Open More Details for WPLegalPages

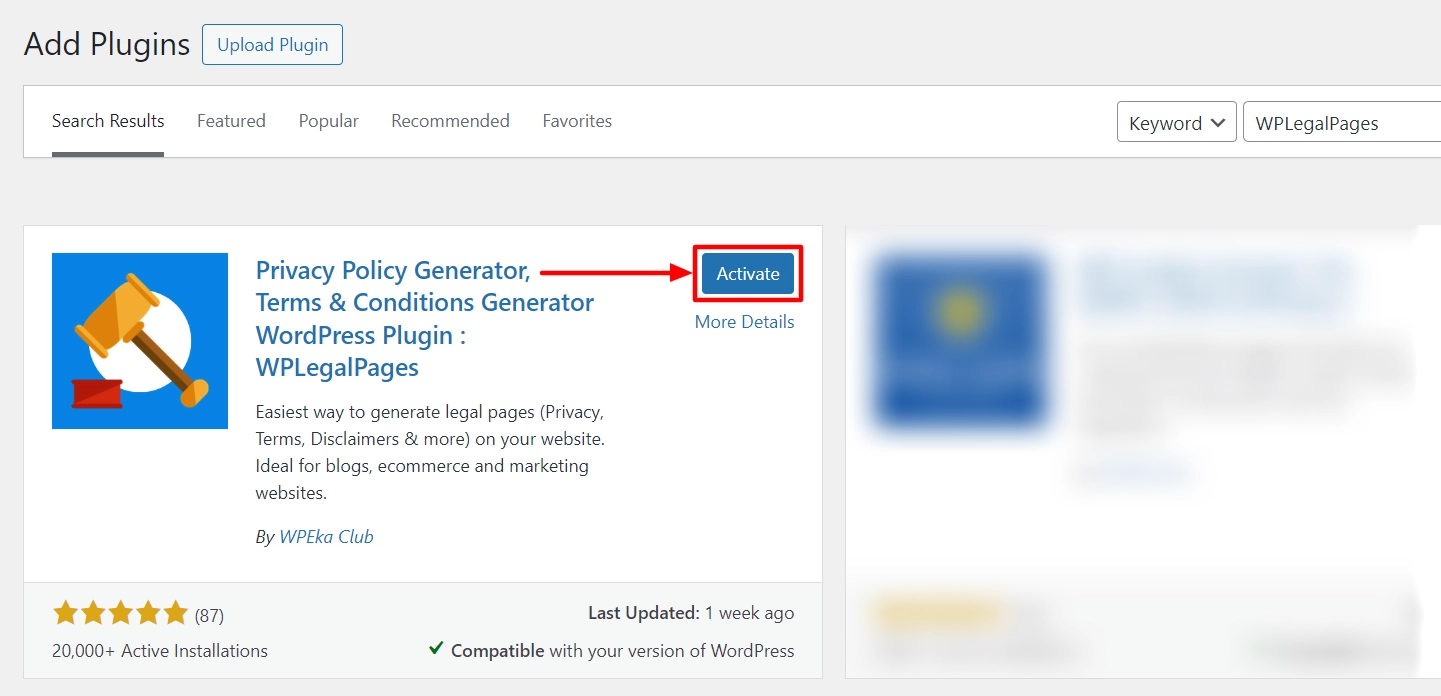tap(744, 321)
